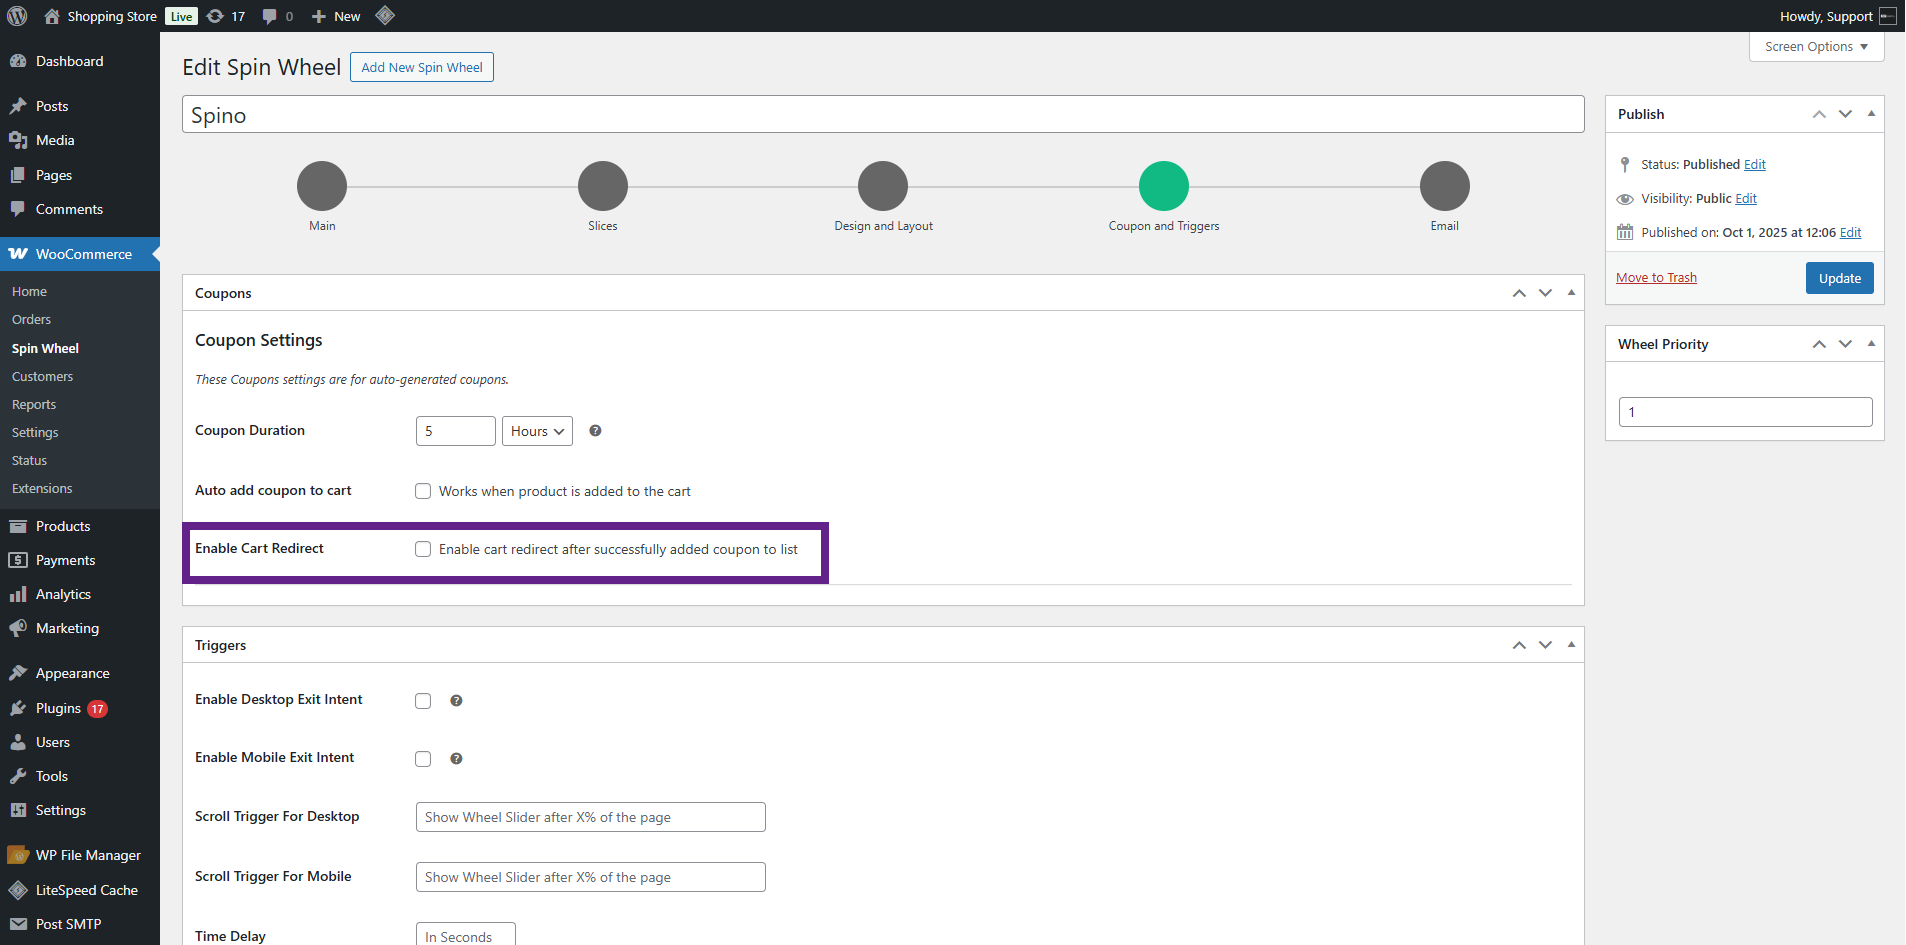Click help icon beside Desktop Exit Intent
1906x945 pixels.
pos(456,701)
